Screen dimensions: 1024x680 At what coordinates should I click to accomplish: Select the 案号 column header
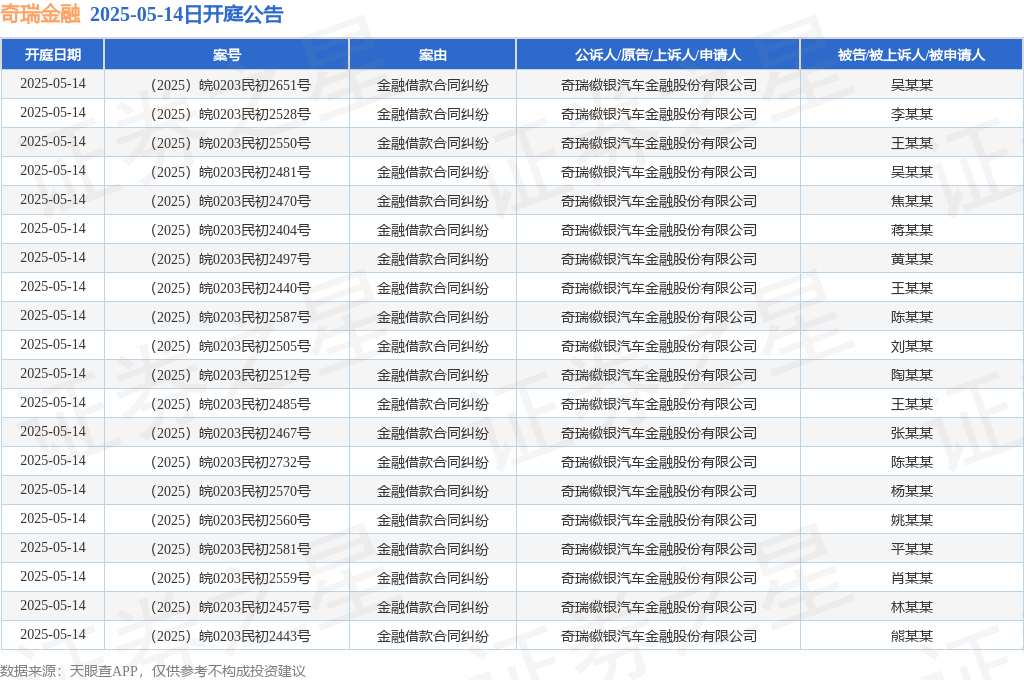(x=227, y=55)
